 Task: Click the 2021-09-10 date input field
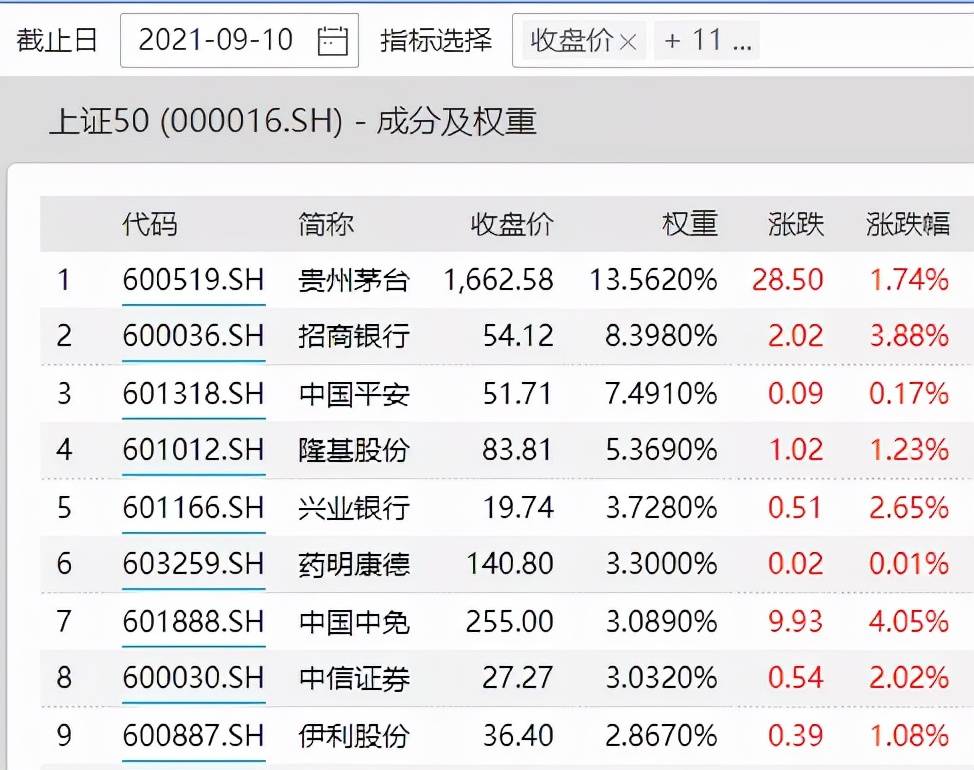[x=239, y=40]
